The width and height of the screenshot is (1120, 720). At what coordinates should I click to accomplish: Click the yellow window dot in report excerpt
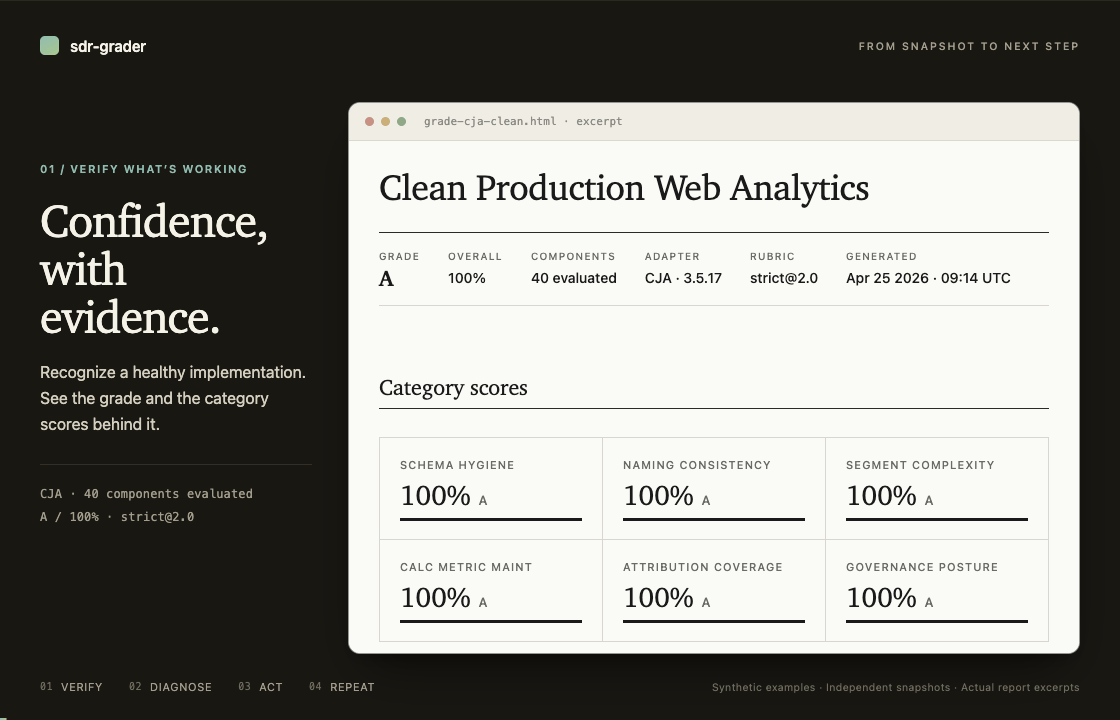(386, 121)
